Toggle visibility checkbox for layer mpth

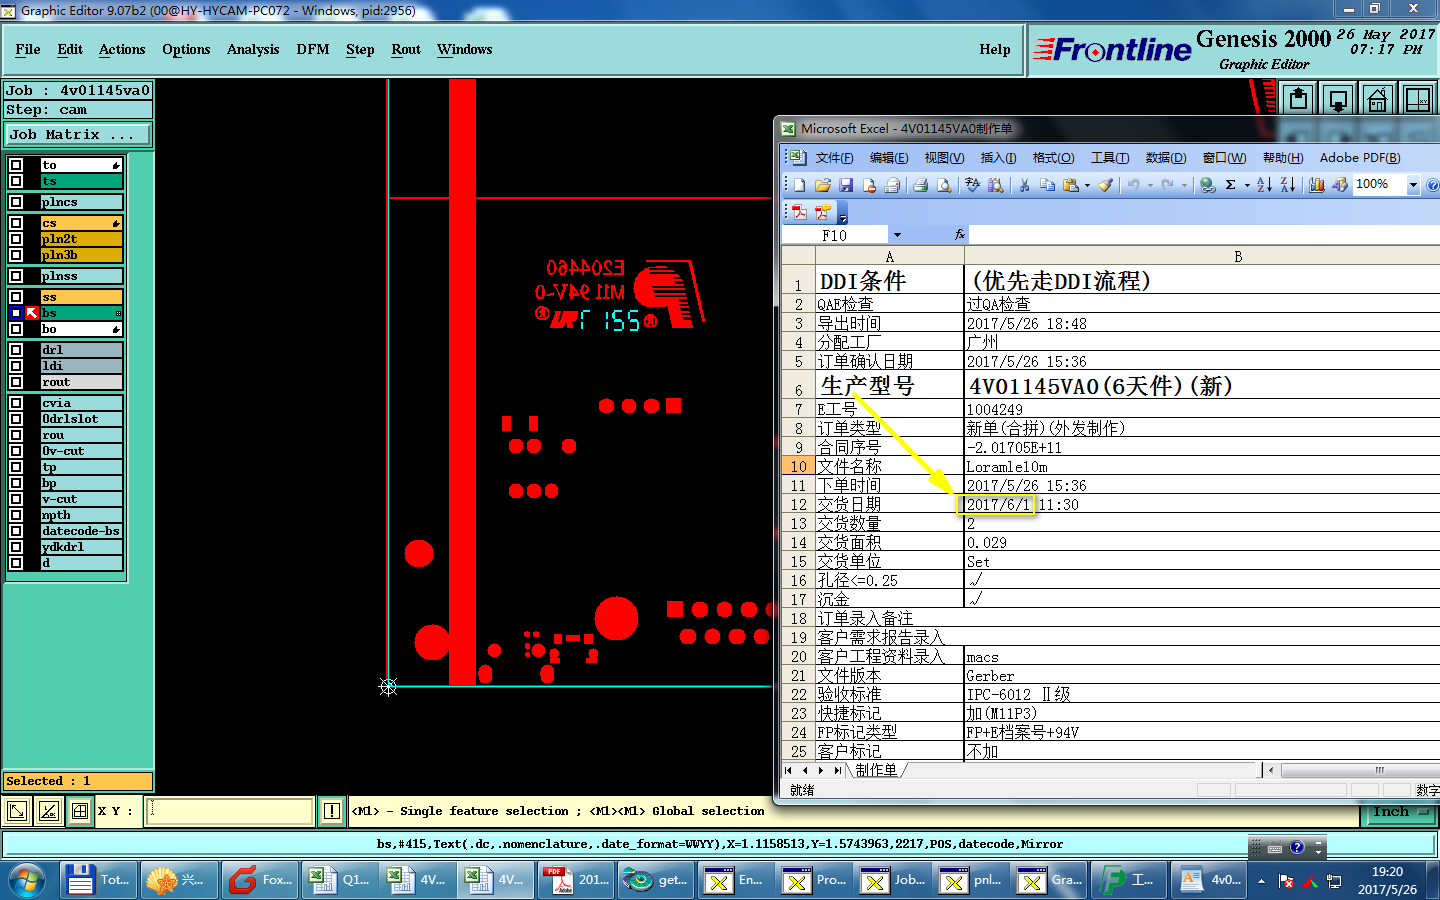[x=16, y=515]
